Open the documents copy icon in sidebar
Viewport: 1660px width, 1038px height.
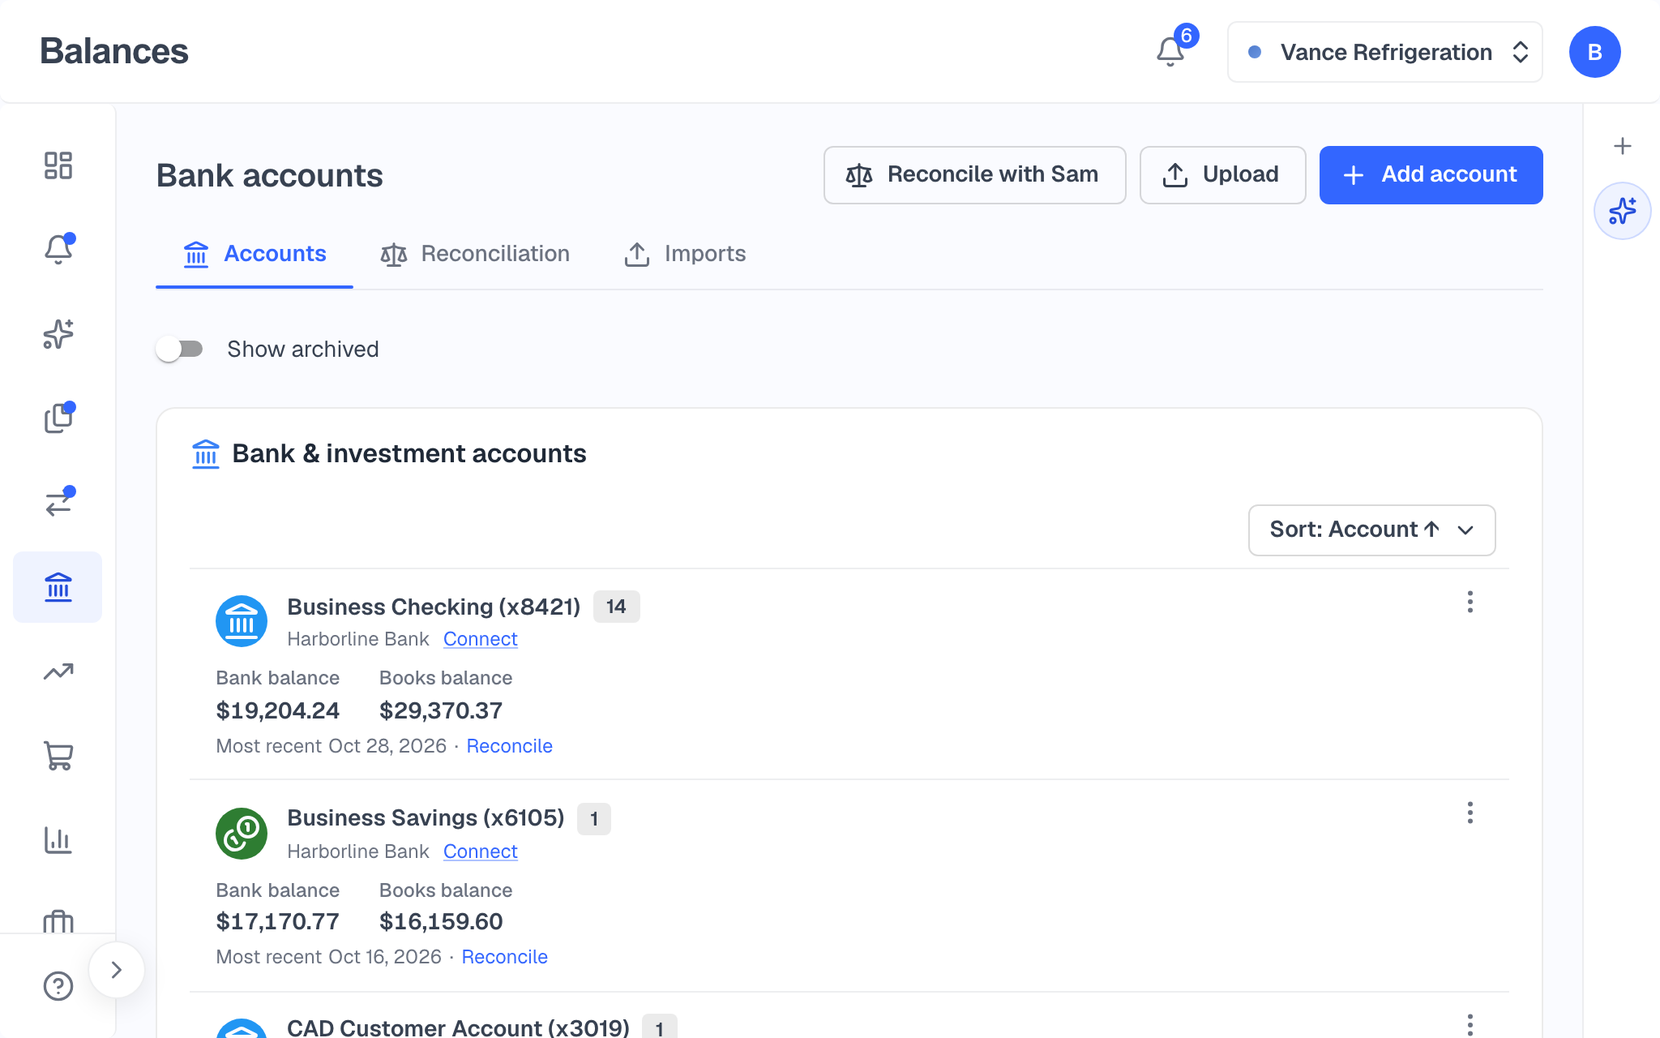coord(58,417)
